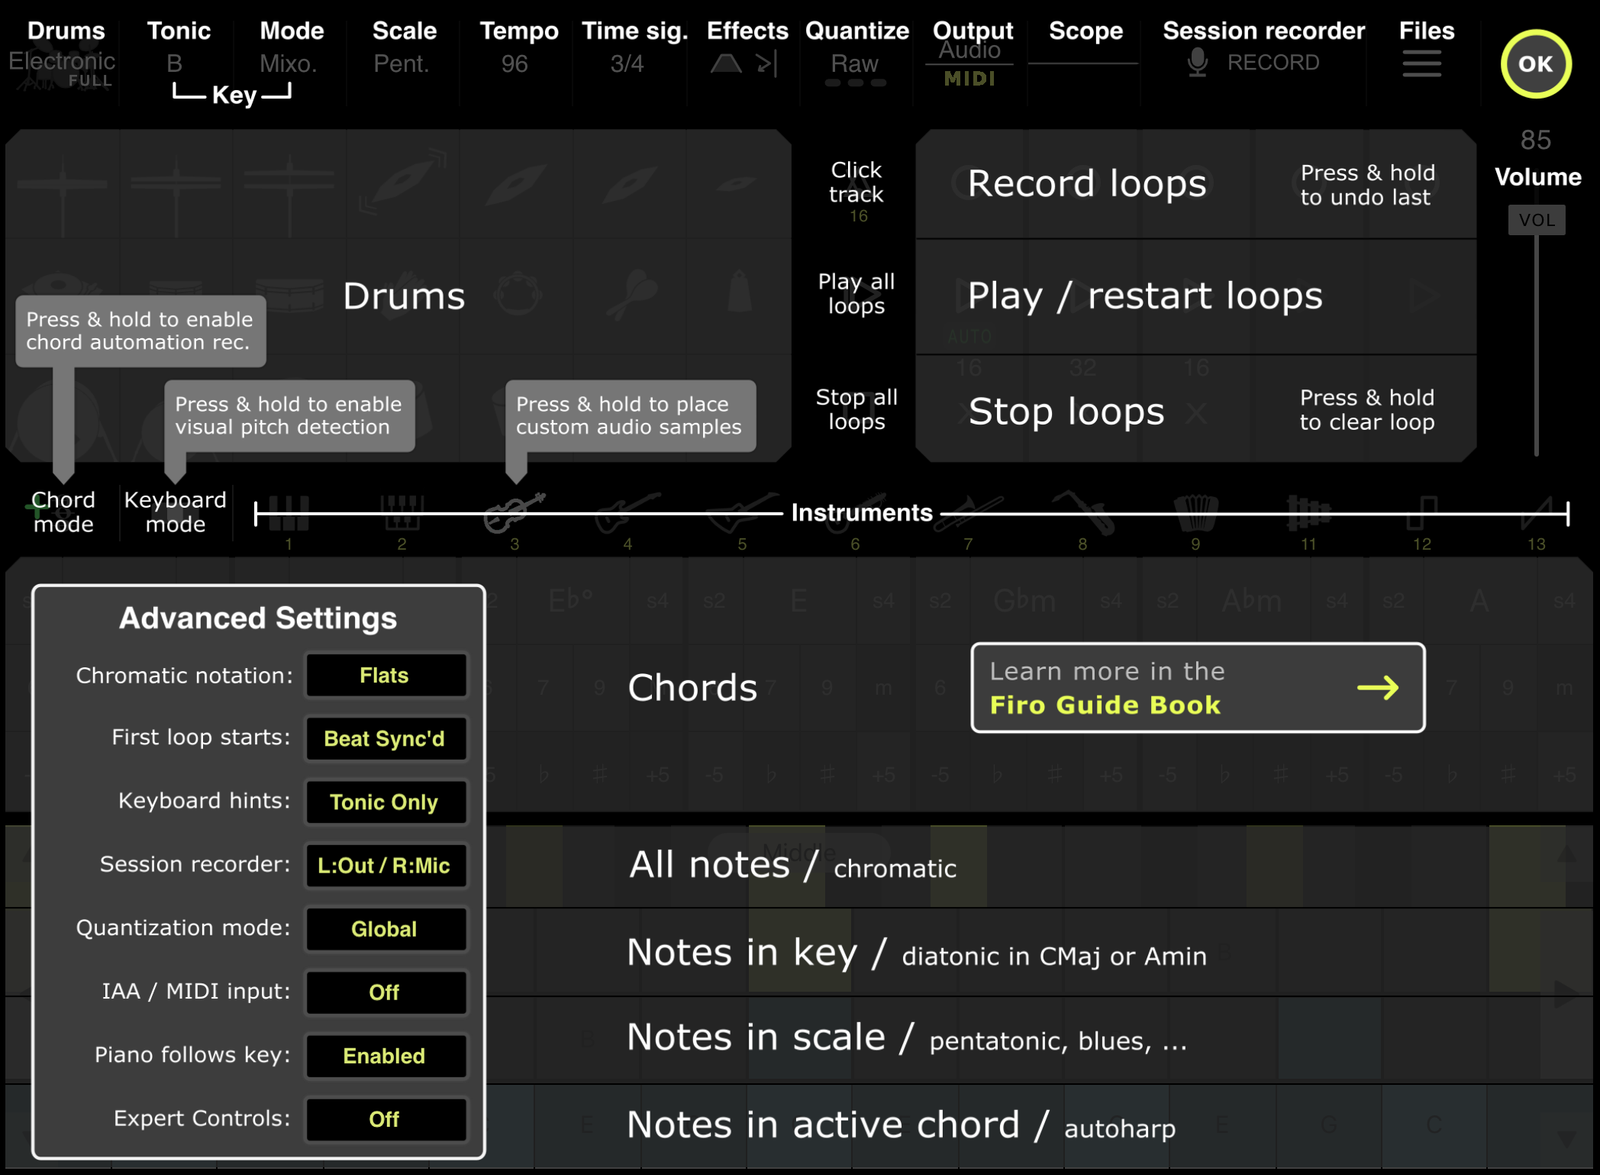Click the arrow in the Firo Guide Book box
1600x1175 pixels.
click(x=1377, y=688)
